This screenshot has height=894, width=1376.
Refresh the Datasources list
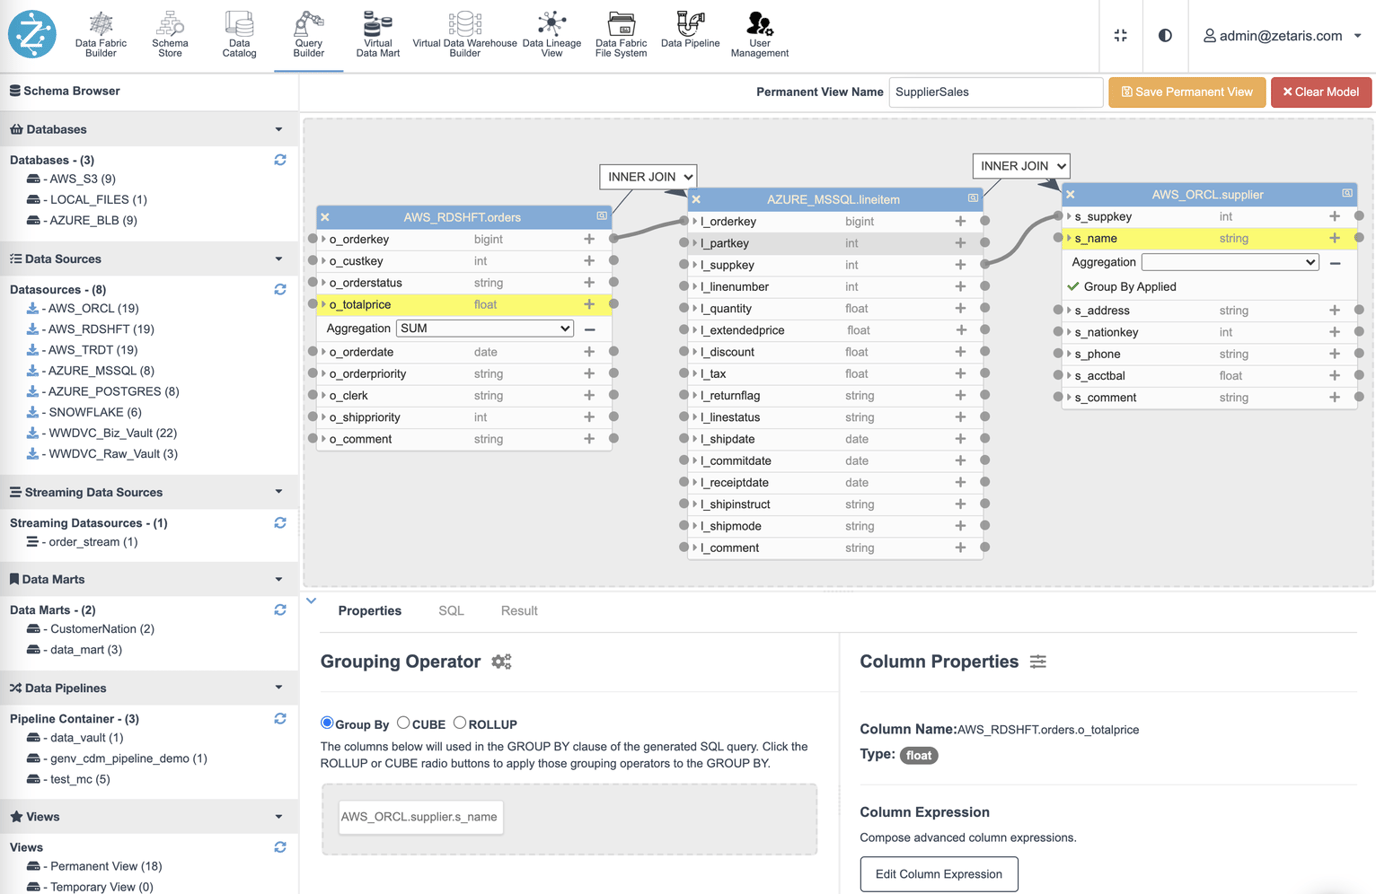280,289
